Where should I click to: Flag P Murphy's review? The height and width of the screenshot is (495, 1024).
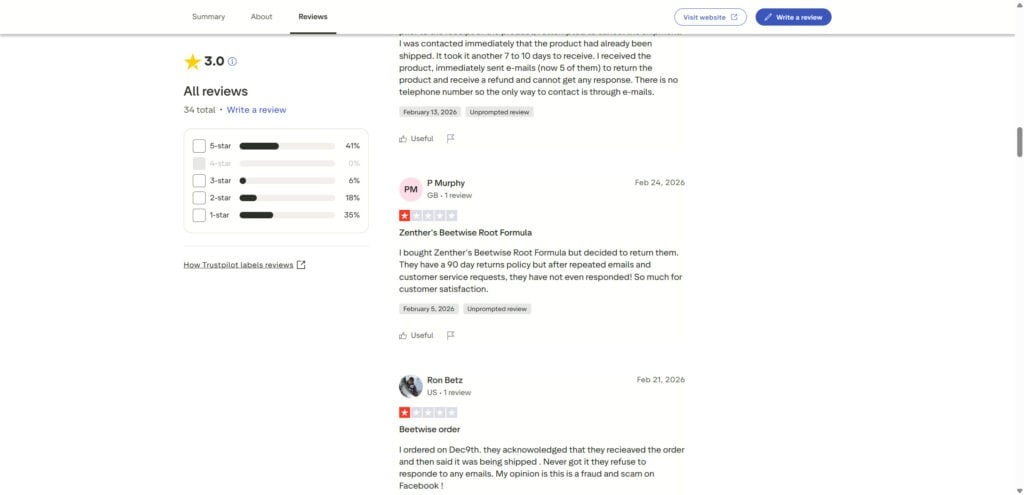[451, 335]
